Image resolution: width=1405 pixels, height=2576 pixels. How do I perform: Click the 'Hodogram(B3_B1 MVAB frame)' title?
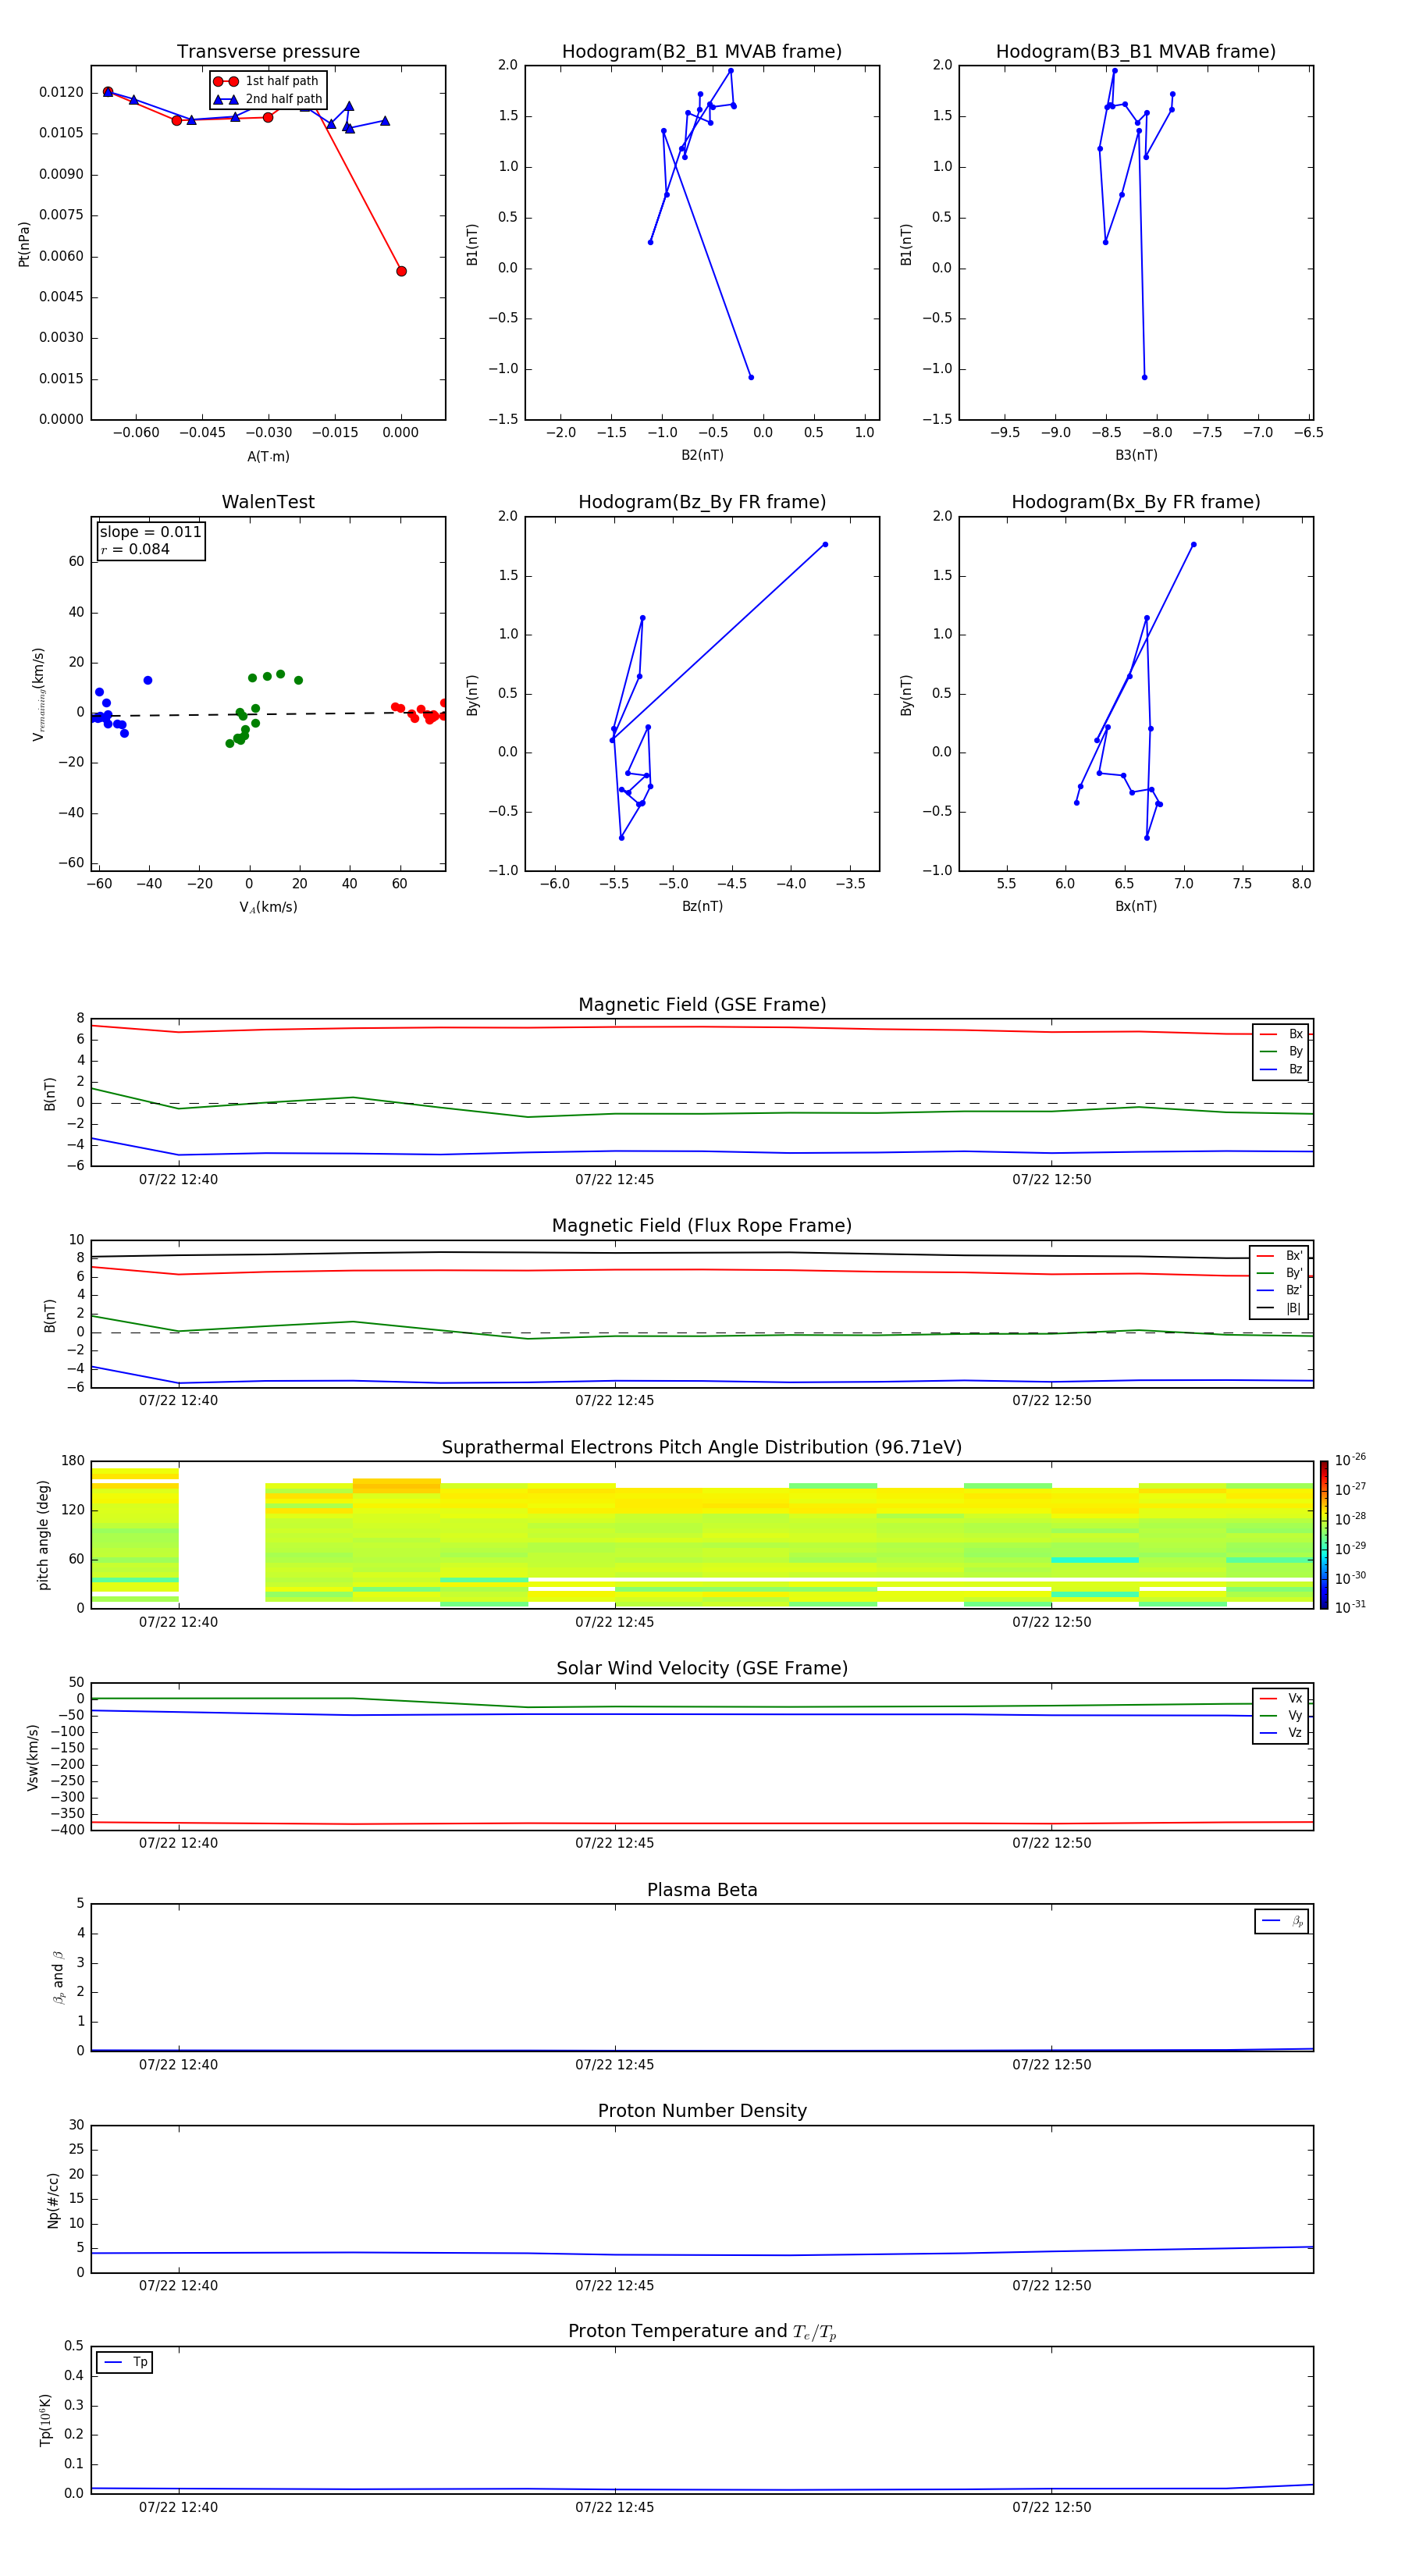(1136, 52)
